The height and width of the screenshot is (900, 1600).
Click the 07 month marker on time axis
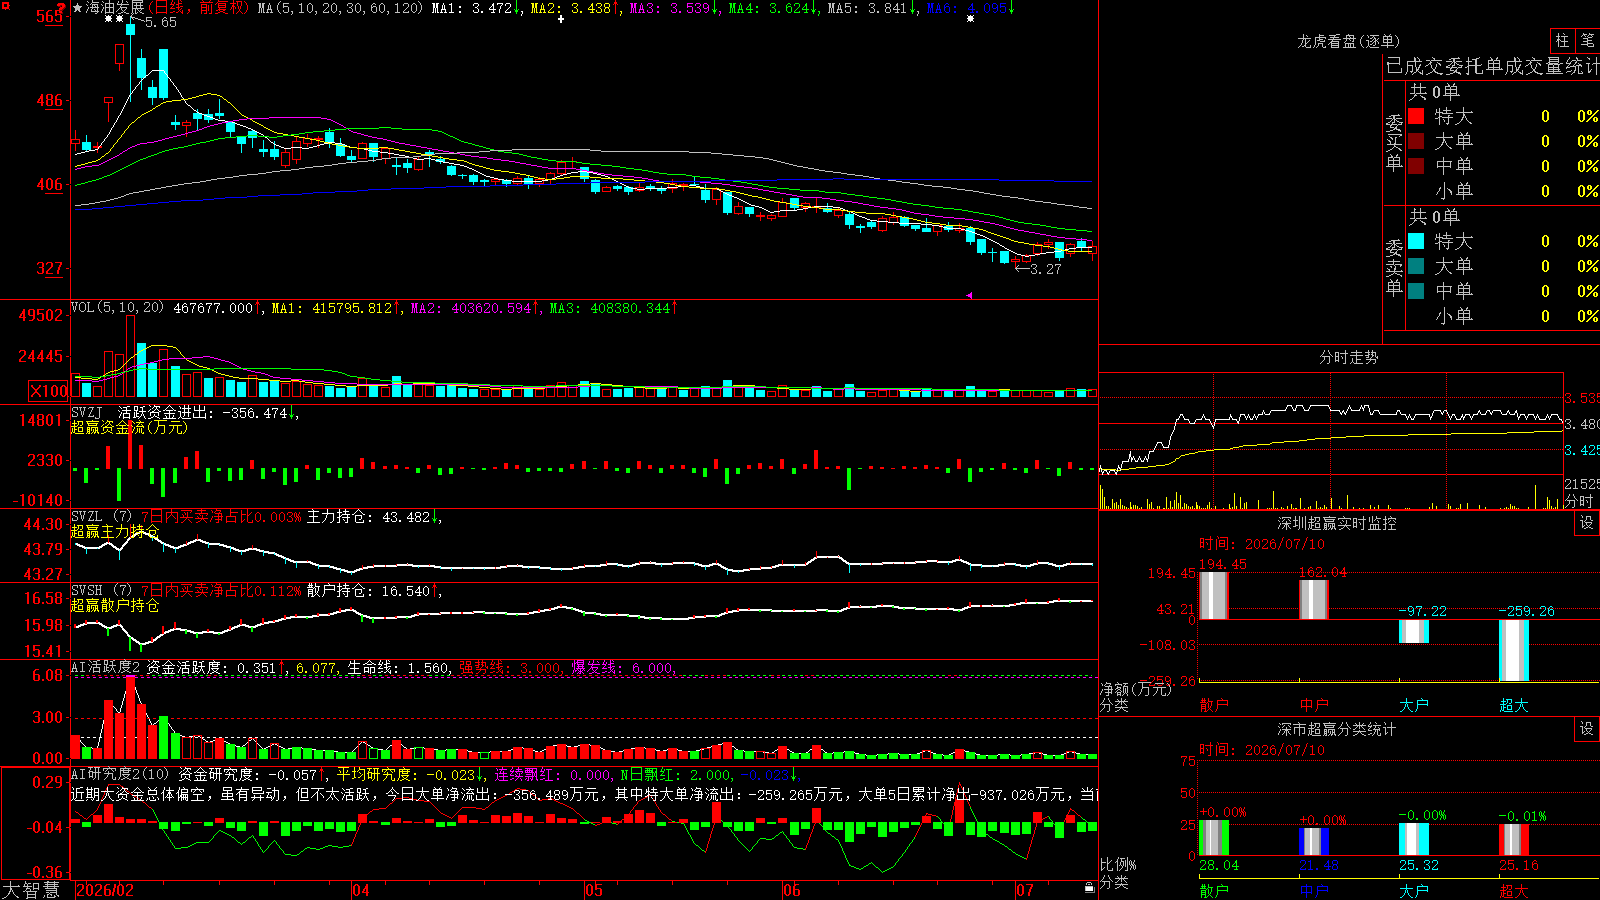[1025, 890]
